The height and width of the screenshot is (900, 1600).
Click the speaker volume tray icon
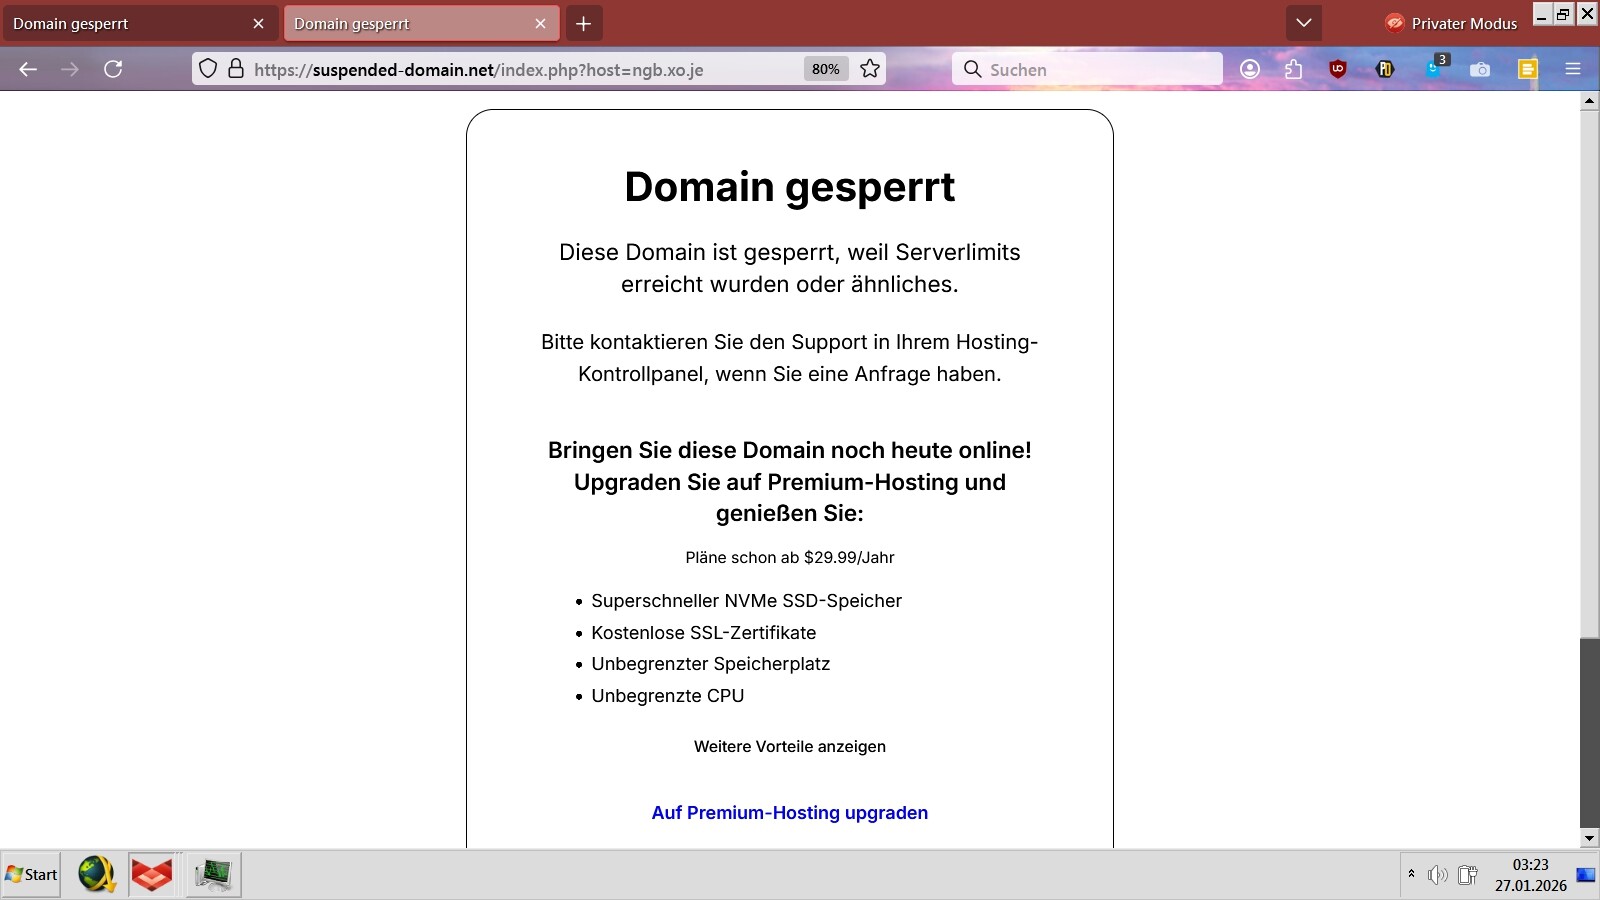point(1437,875)
